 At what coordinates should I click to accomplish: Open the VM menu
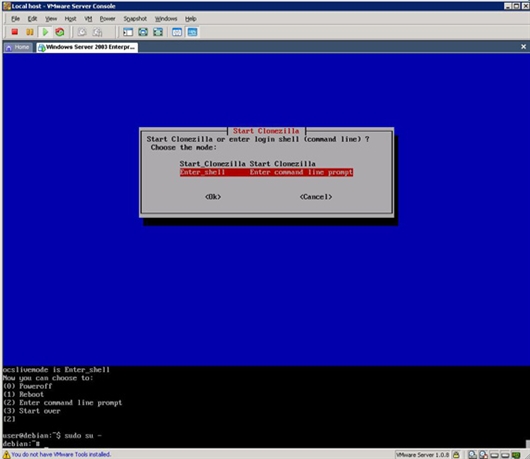[x=88, y=19]
